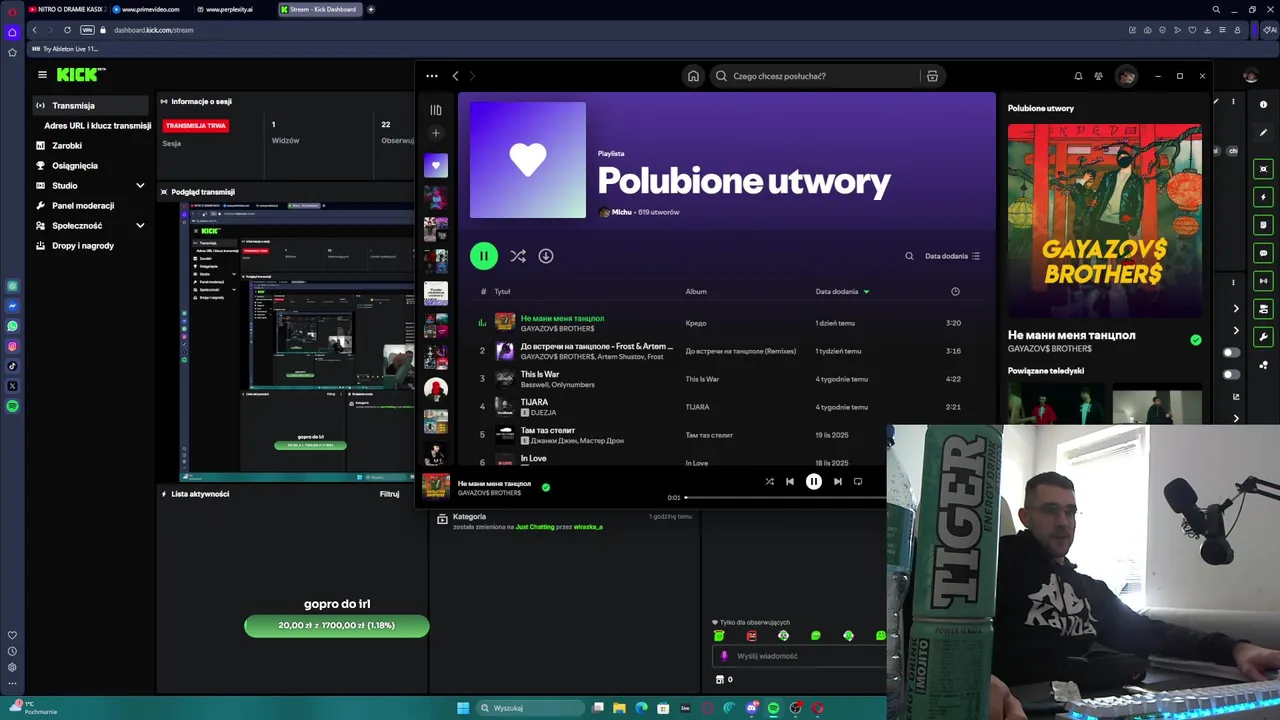Click the gopro do irl goal progress bar
The height and width of the screenshot is (720, 1280).
tap(337, 626)
